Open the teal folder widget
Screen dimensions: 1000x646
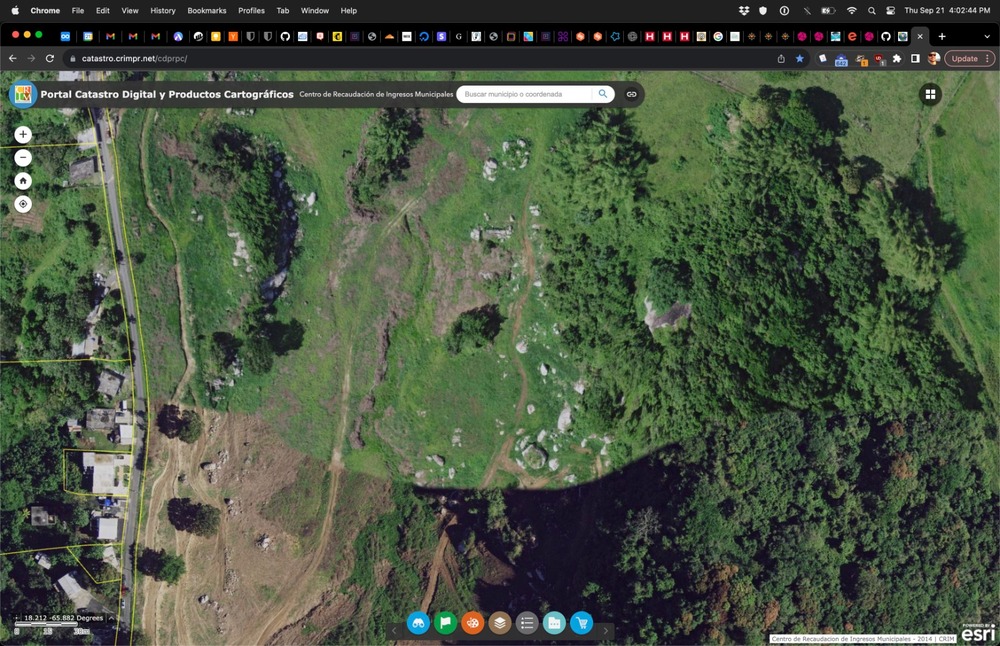pos(554,623)
